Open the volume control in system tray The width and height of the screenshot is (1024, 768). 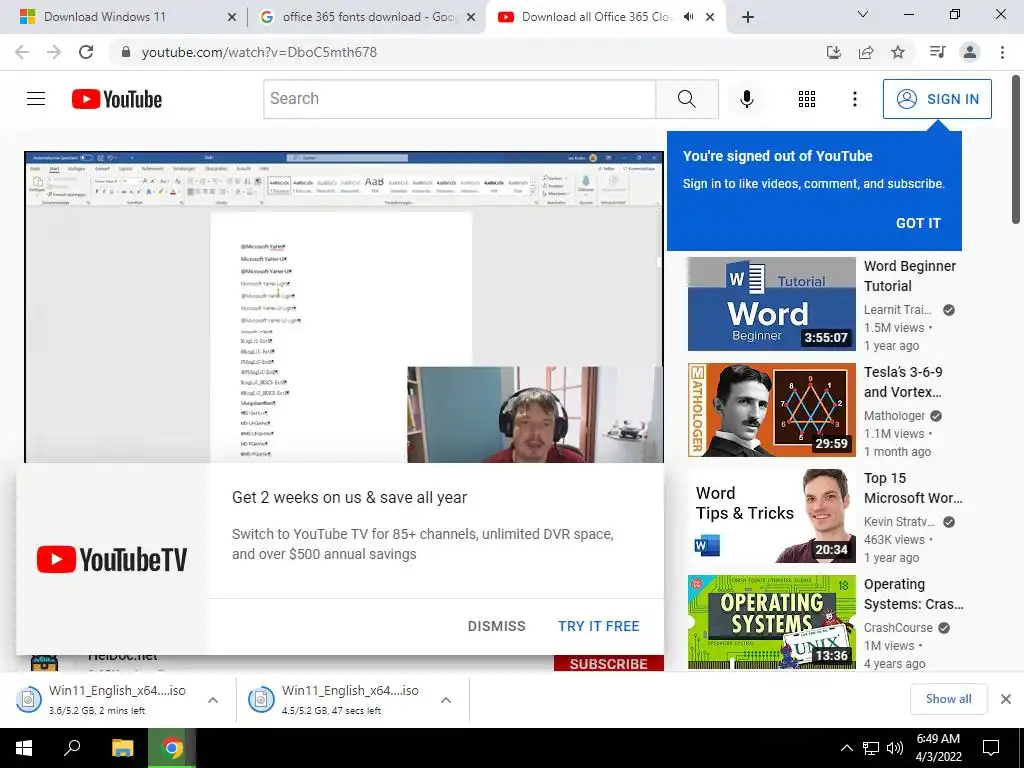[x=895, y=748]
